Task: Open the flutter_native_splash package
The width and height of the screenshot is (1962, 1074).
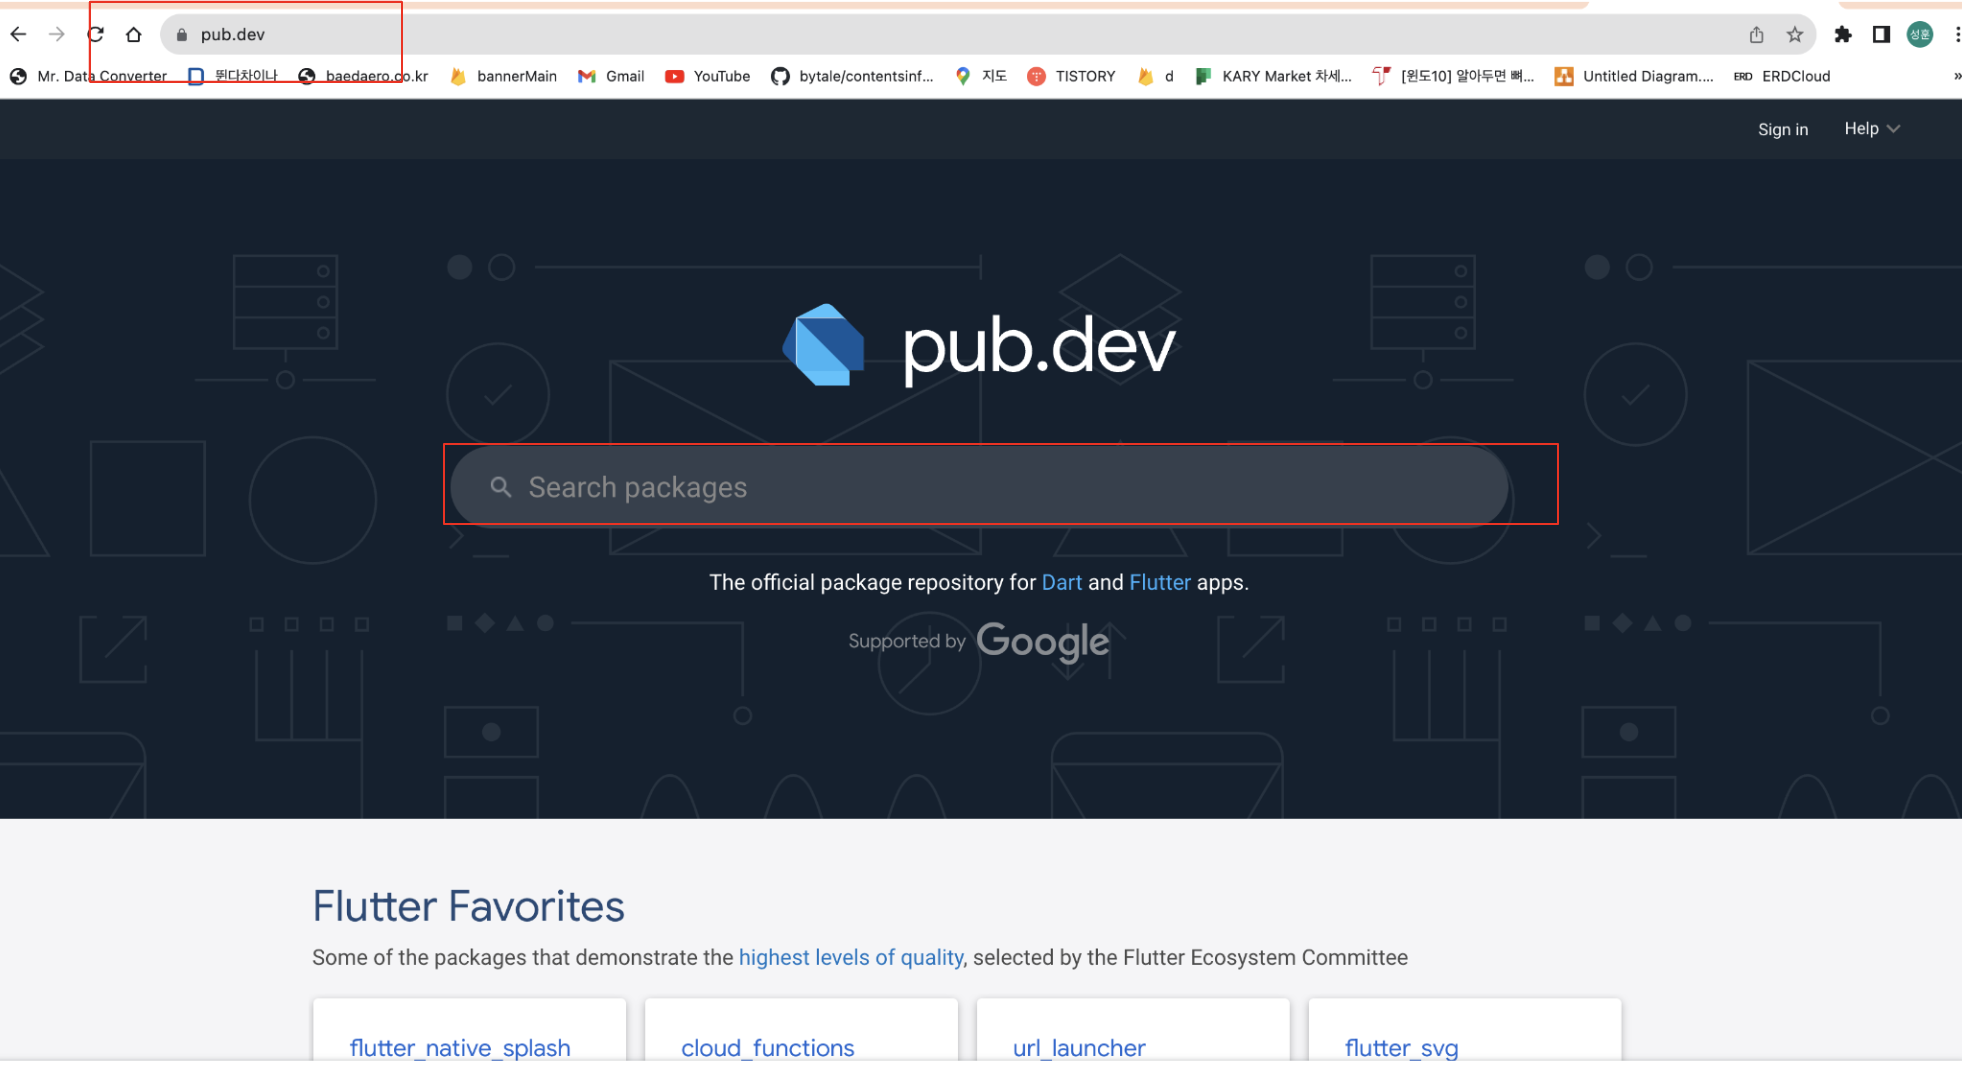Action: click(x=460, y=1047)
